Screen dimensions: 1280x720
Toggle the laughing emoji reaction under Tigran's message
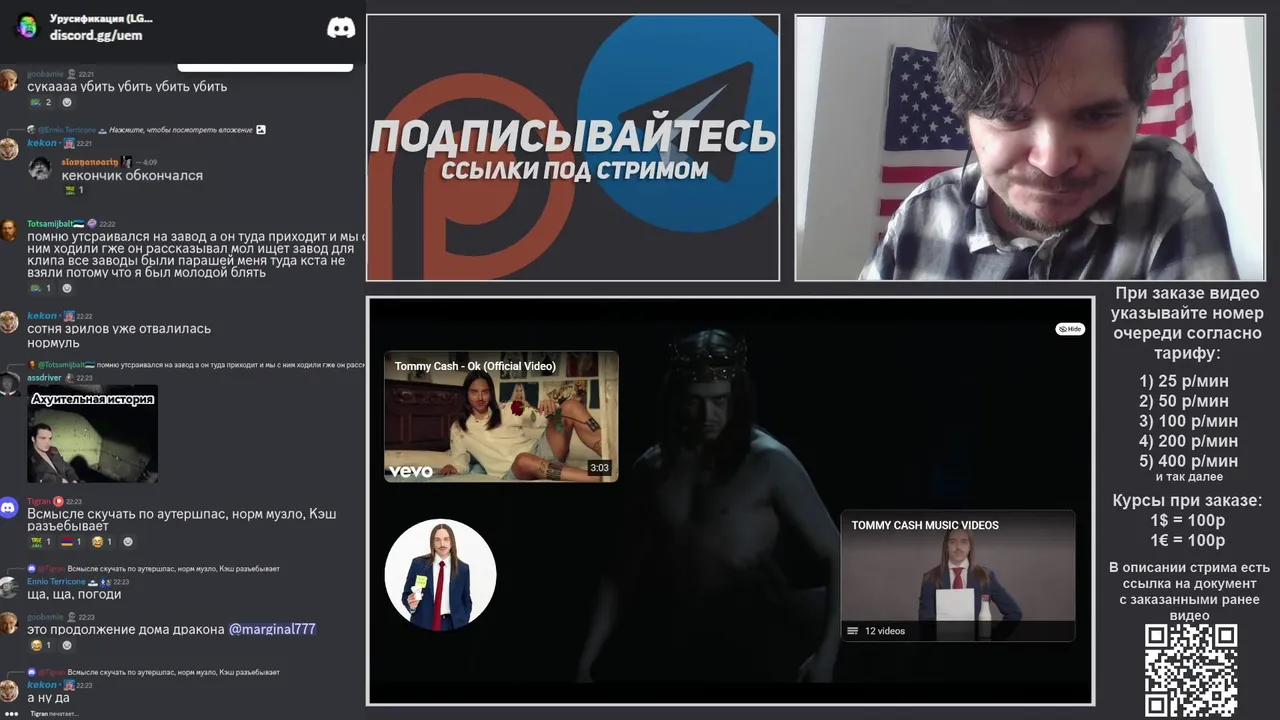(x=103, y=542)
